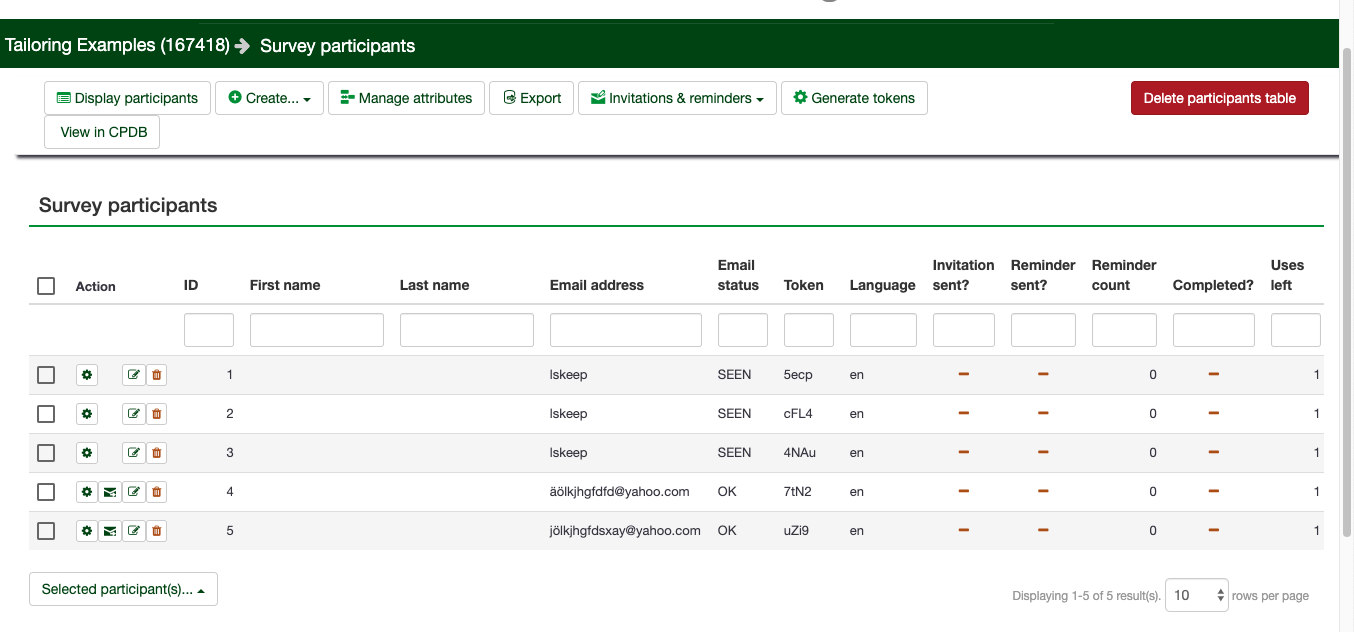Open the Create... dropdown

(x=269, y=98)
